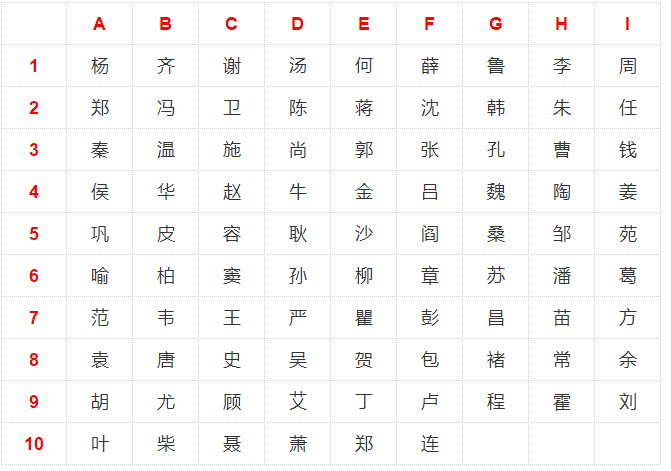Select the character 瞿 in row 7

pos(364,318)
